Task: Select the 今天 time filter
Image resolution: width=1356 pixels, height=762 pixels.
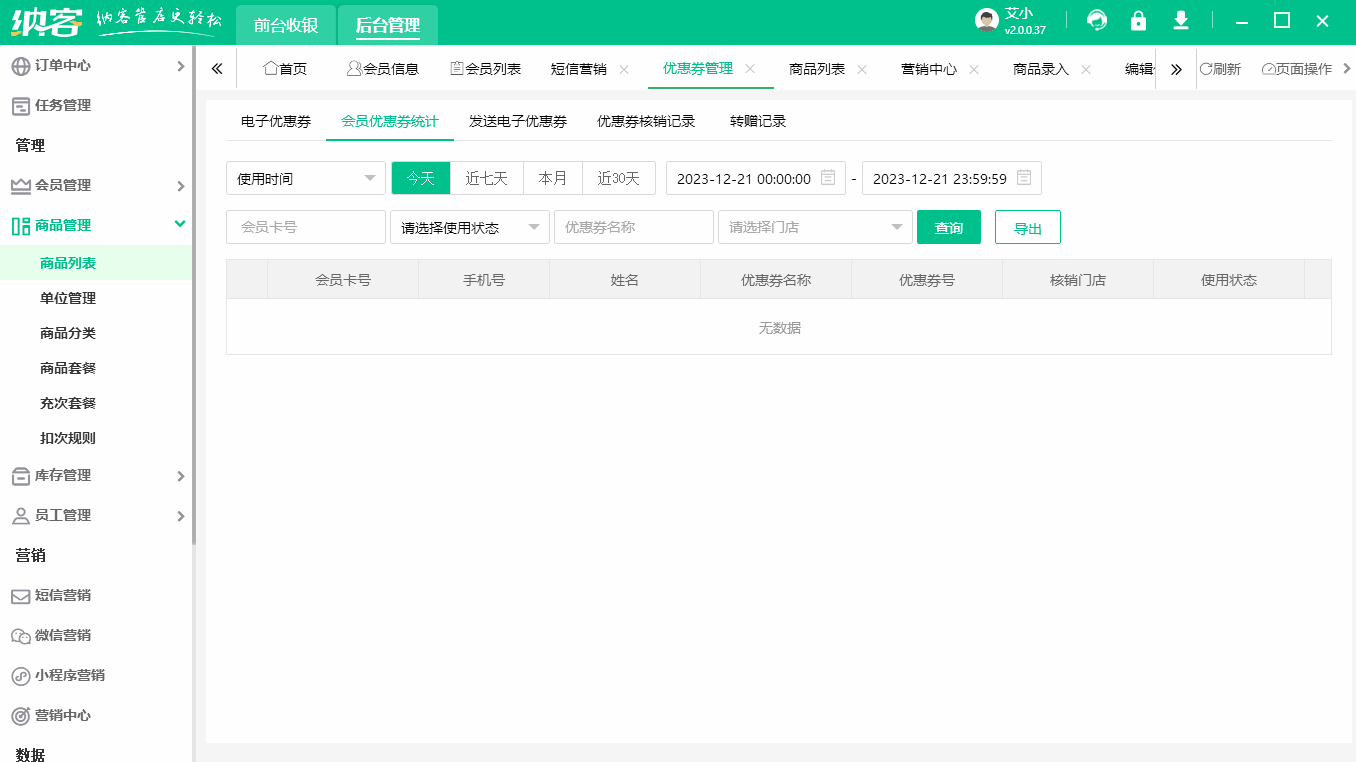Action: tap(420, 178)
